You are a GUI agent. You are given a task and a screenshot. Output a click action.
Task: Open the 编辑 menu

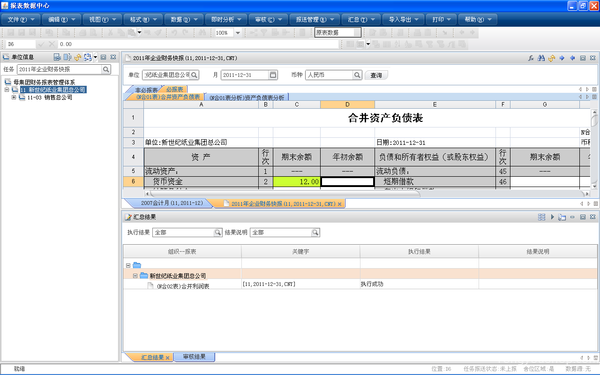[x=61, y=19]
